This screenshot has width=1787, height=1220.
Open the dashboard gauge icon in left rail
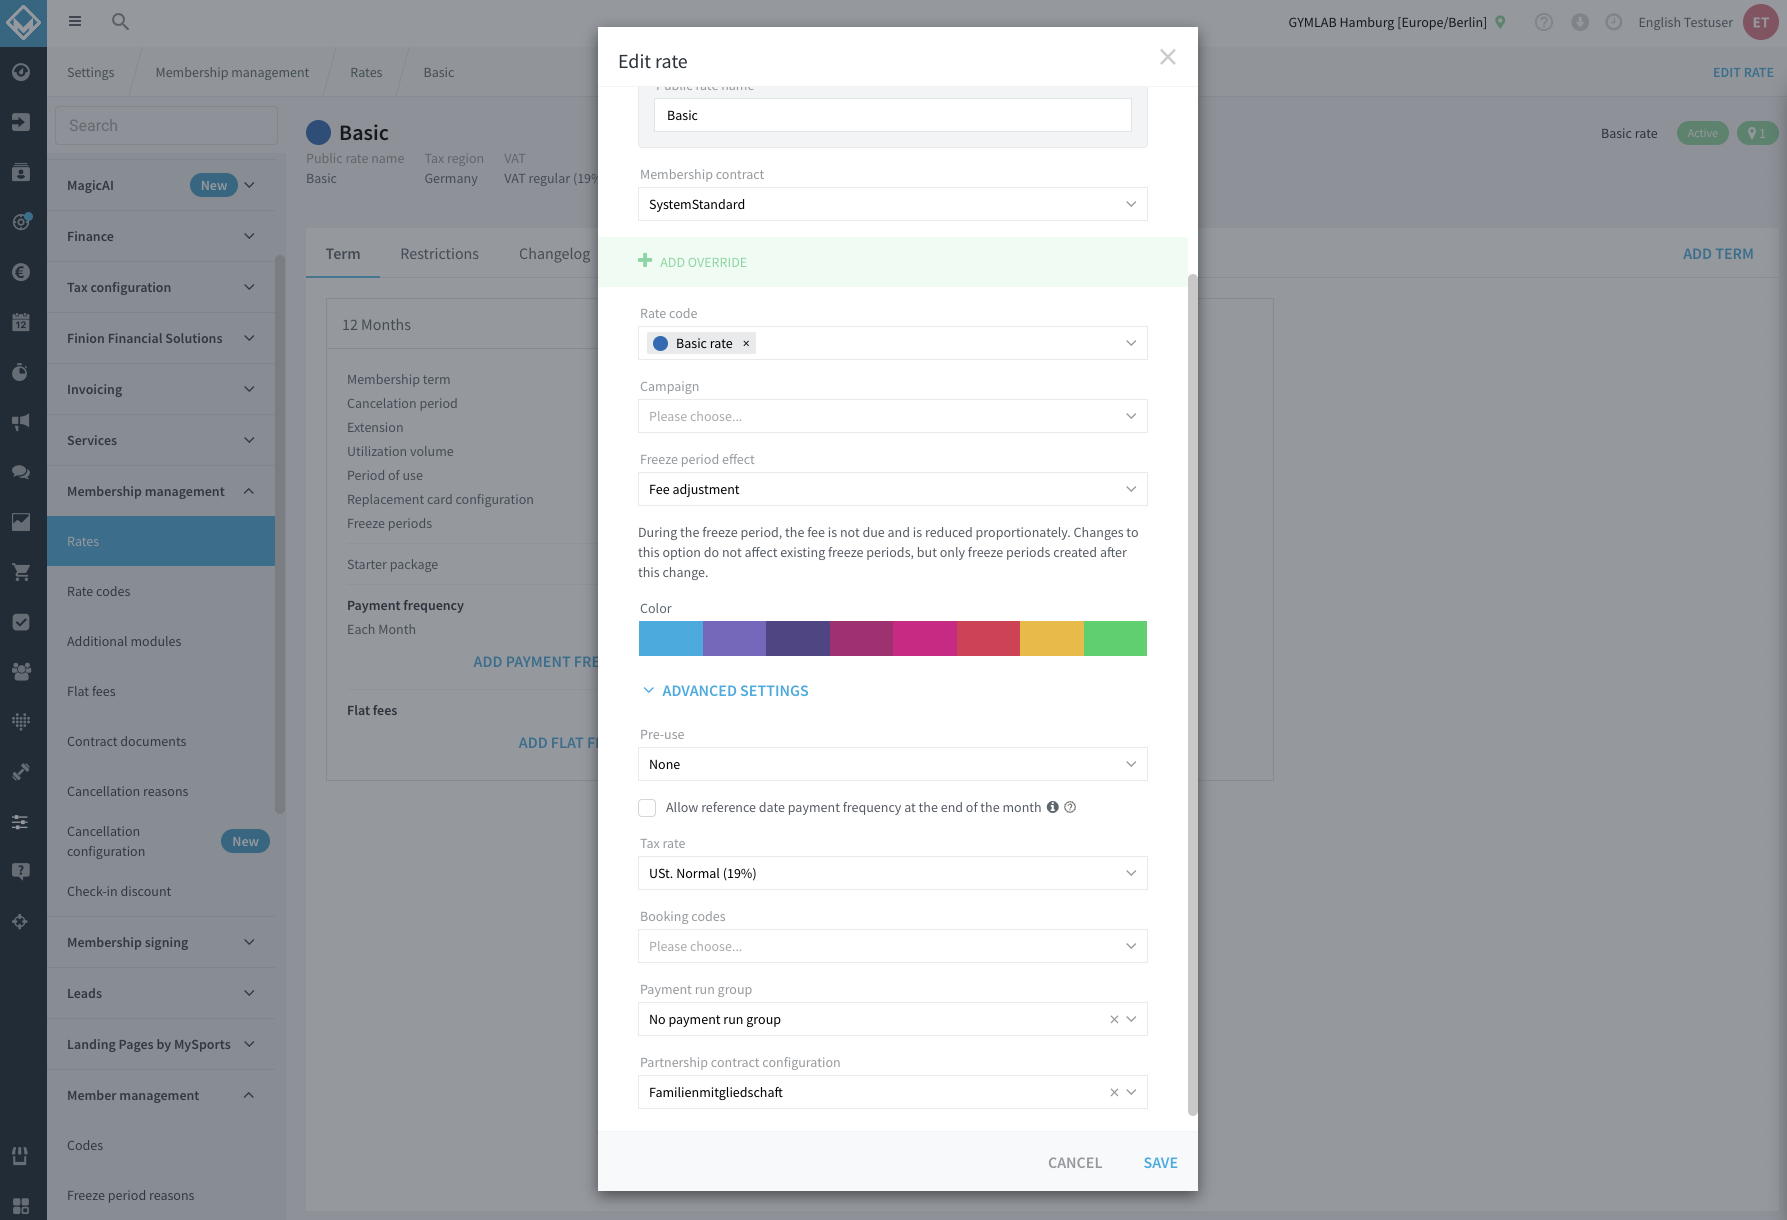(x=21, y=72)
